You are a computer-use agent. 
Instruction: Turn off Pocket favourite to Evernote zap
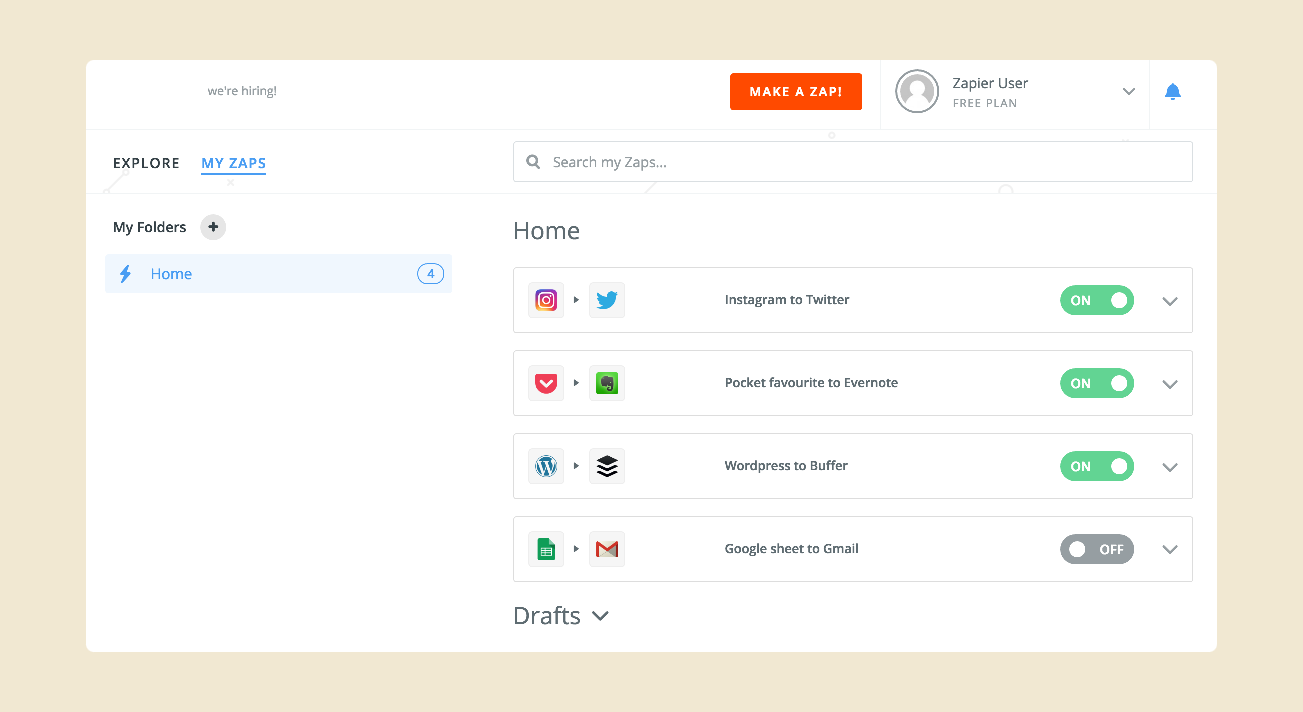[x=1097, y=383]
